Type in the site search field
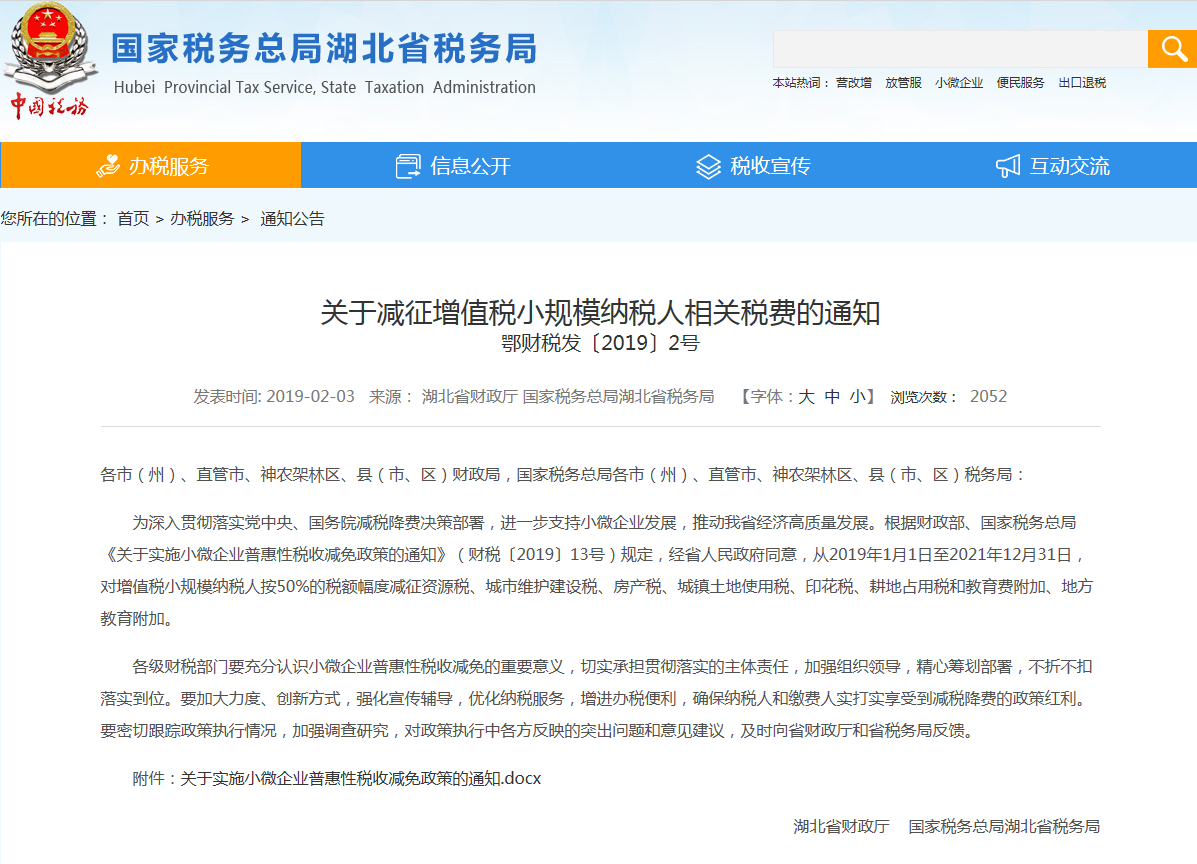1197x864 pixels. tap(959, 49)
